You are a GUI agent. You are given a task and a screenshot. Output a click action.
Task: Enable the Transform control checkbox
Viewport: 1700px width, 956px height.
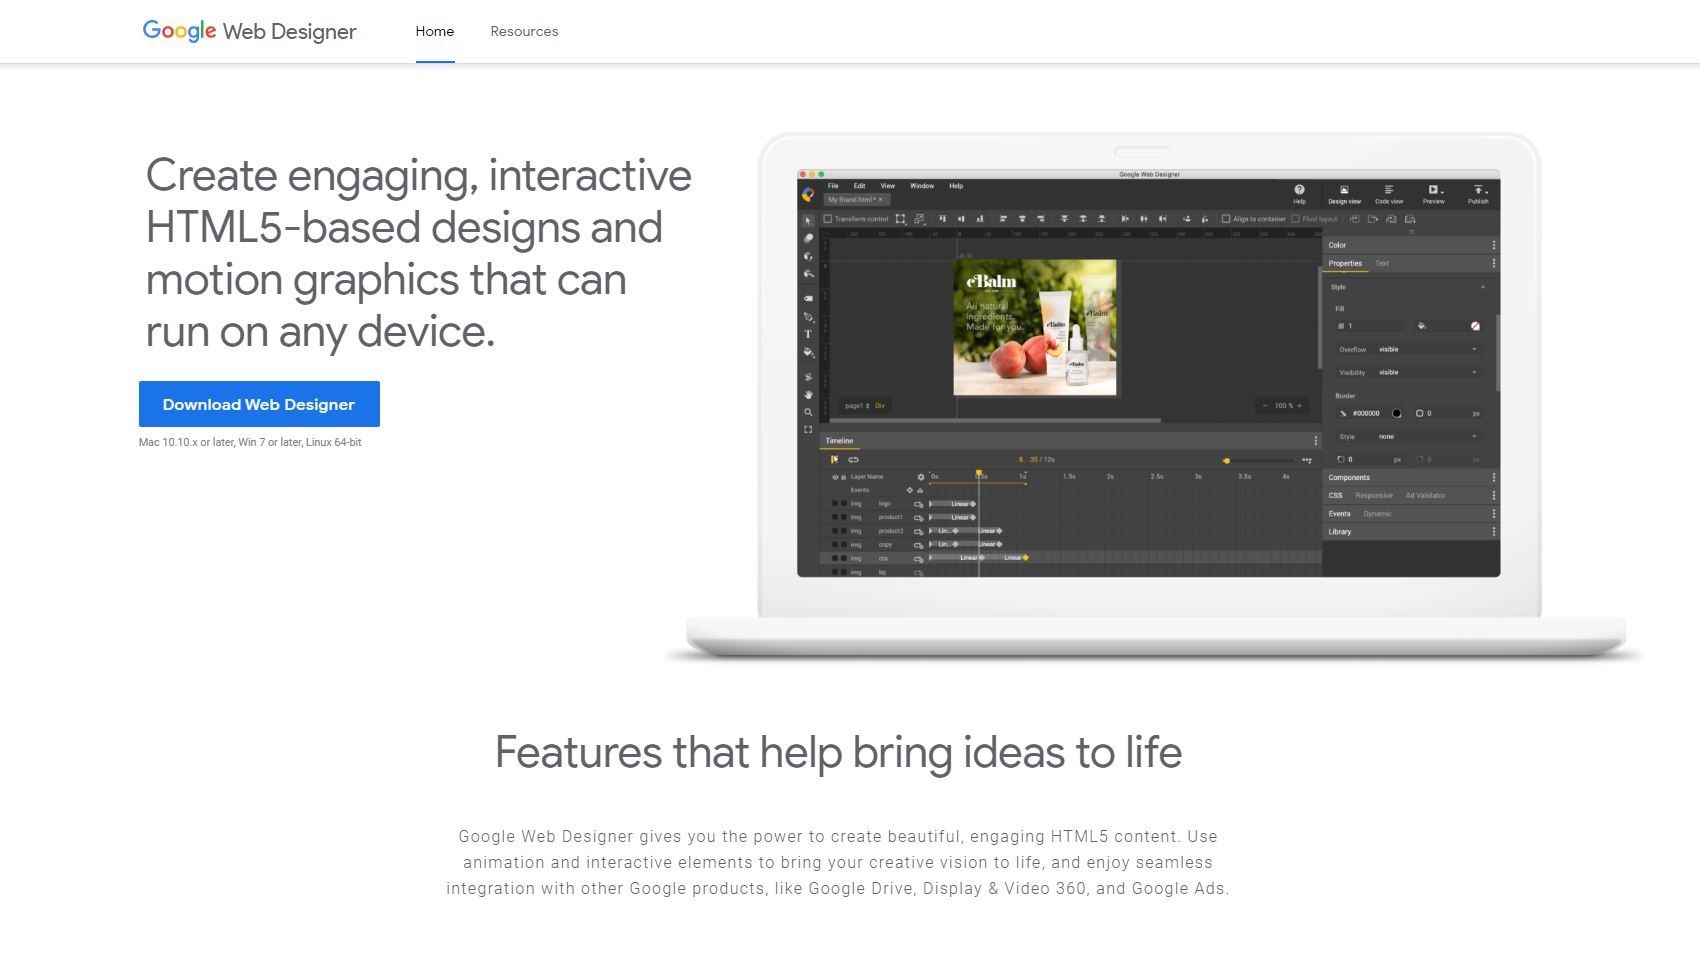coord(827,219)
